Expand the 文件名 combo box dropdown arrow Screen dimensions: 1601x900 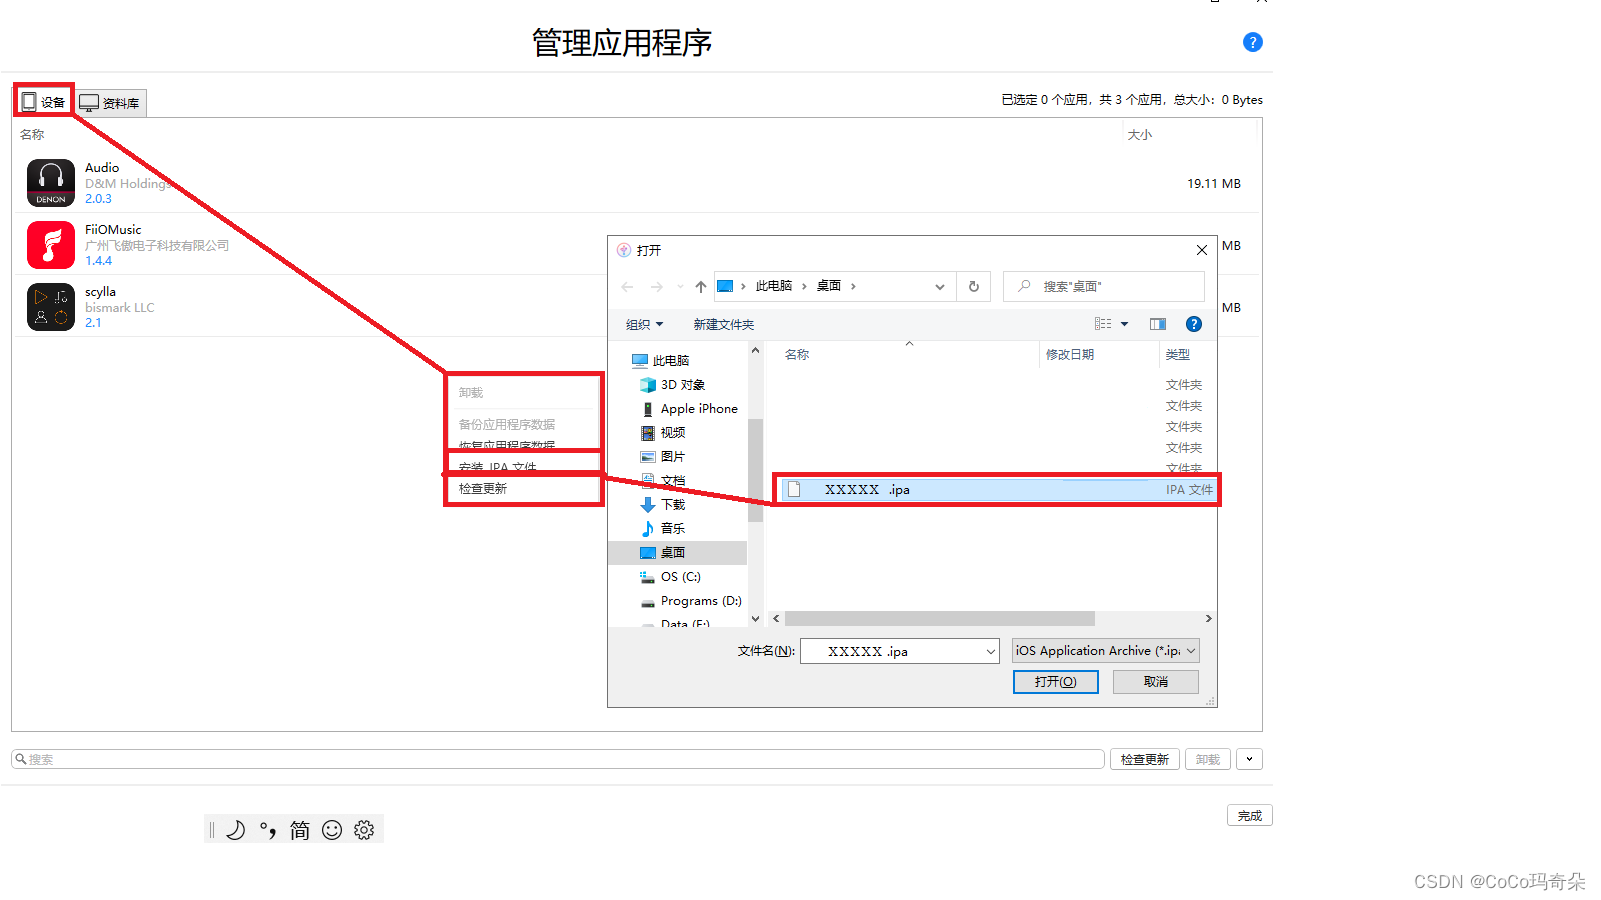[x=991, y=652]
